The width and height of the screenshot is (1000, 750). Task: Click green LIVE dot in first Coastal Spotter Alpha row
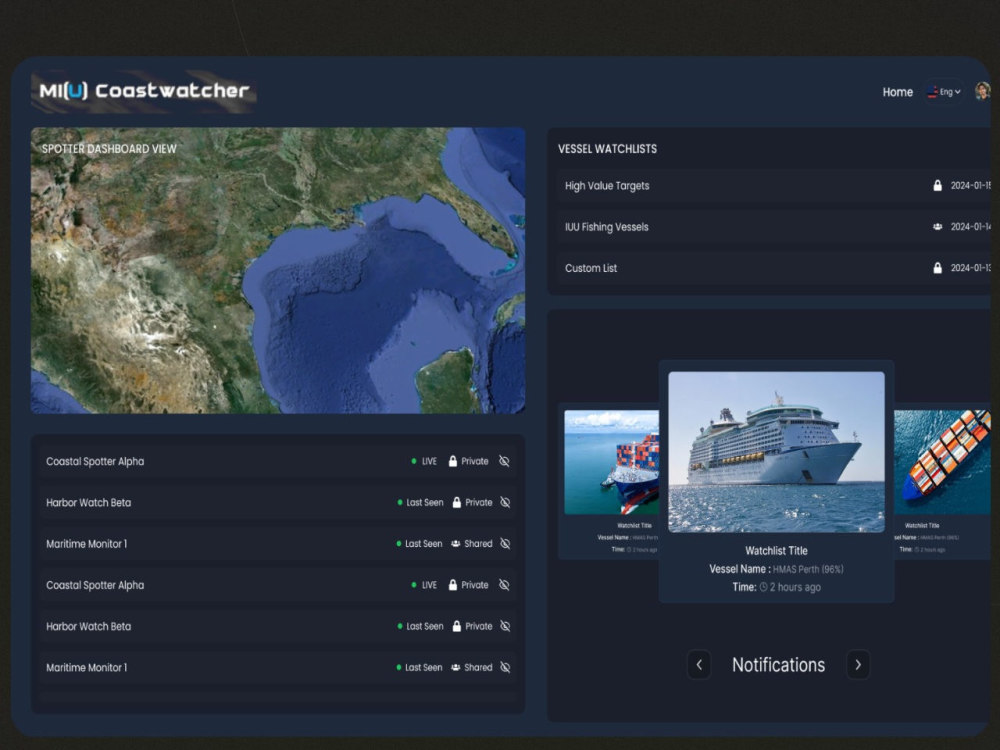(x=414, y=461)
